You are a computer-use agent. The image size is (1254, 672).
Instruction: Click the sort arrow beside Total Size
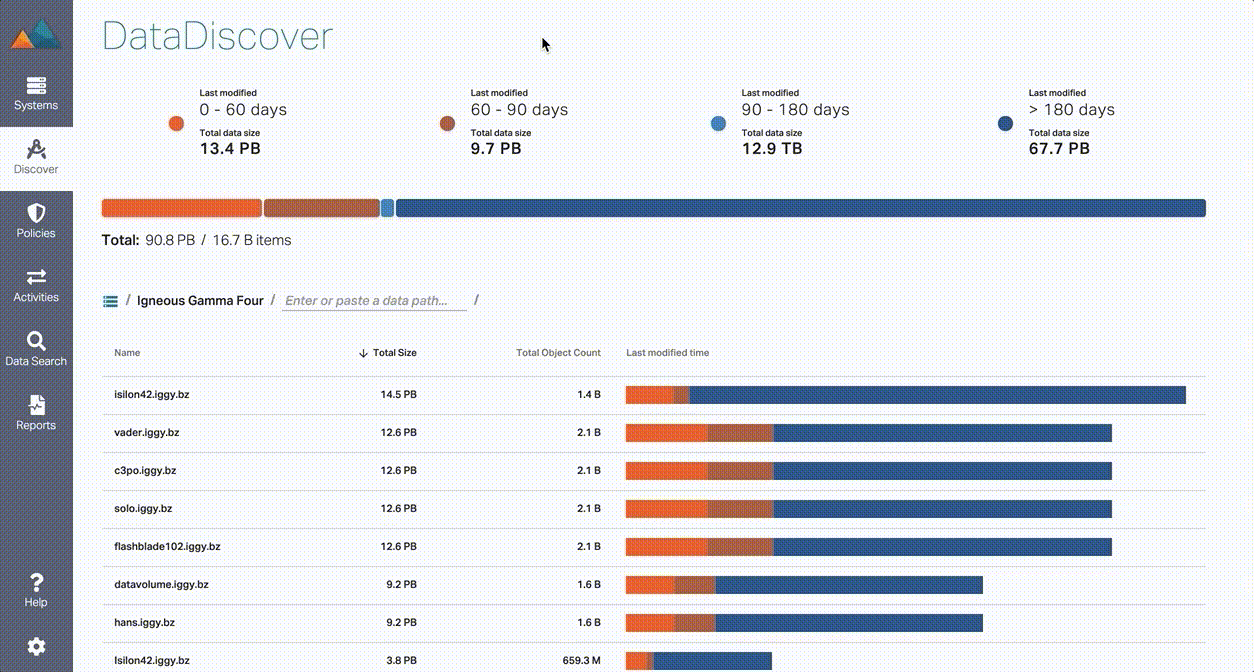(x=363, y=353)
